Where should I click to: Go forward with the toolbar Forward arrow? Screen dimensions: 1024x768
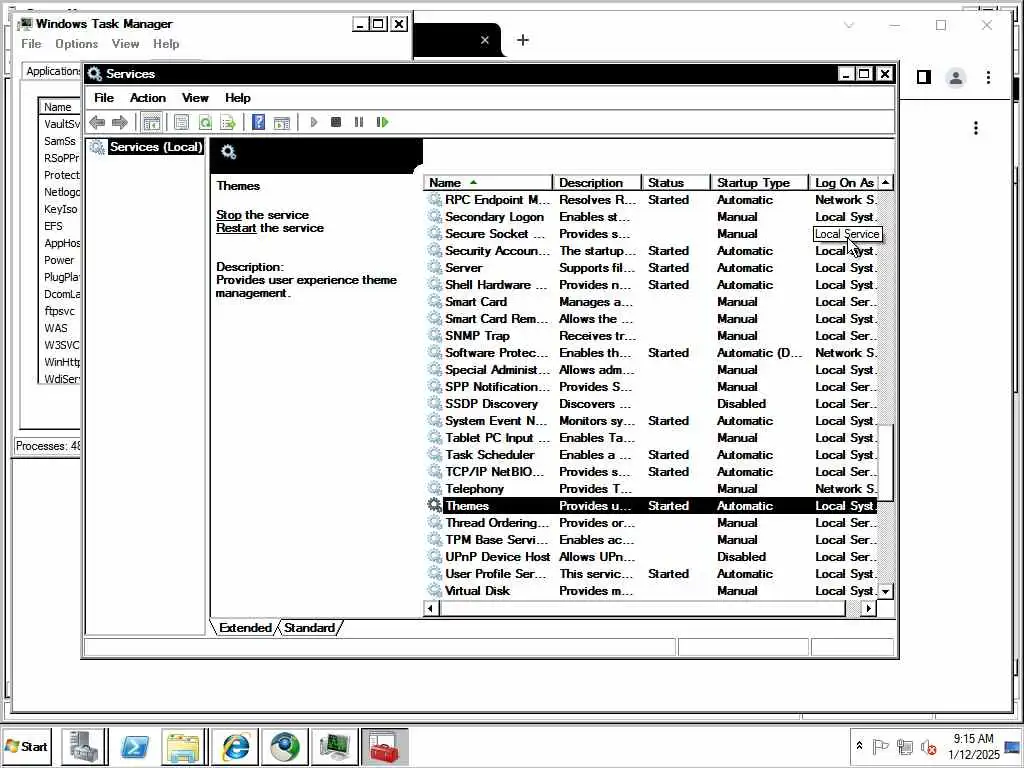(x=120, y=122)
